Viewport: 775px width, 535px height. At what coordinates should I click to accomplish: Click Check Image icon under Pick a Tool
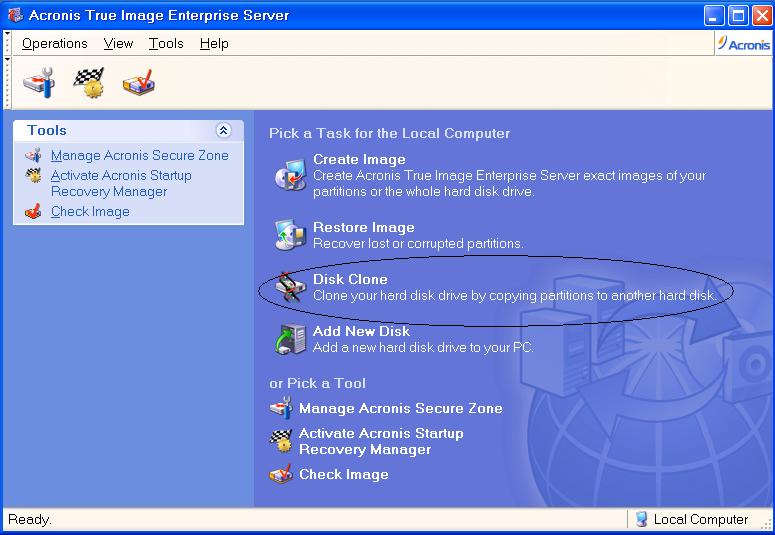pos(281,474)
